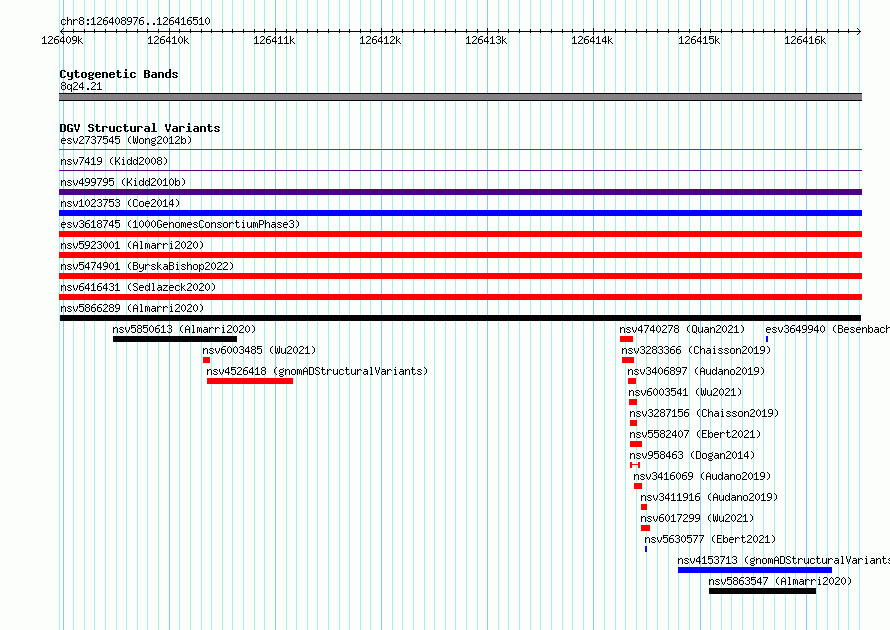Click the nsv3411916 (Audano2019) label

tap(710, 497)
